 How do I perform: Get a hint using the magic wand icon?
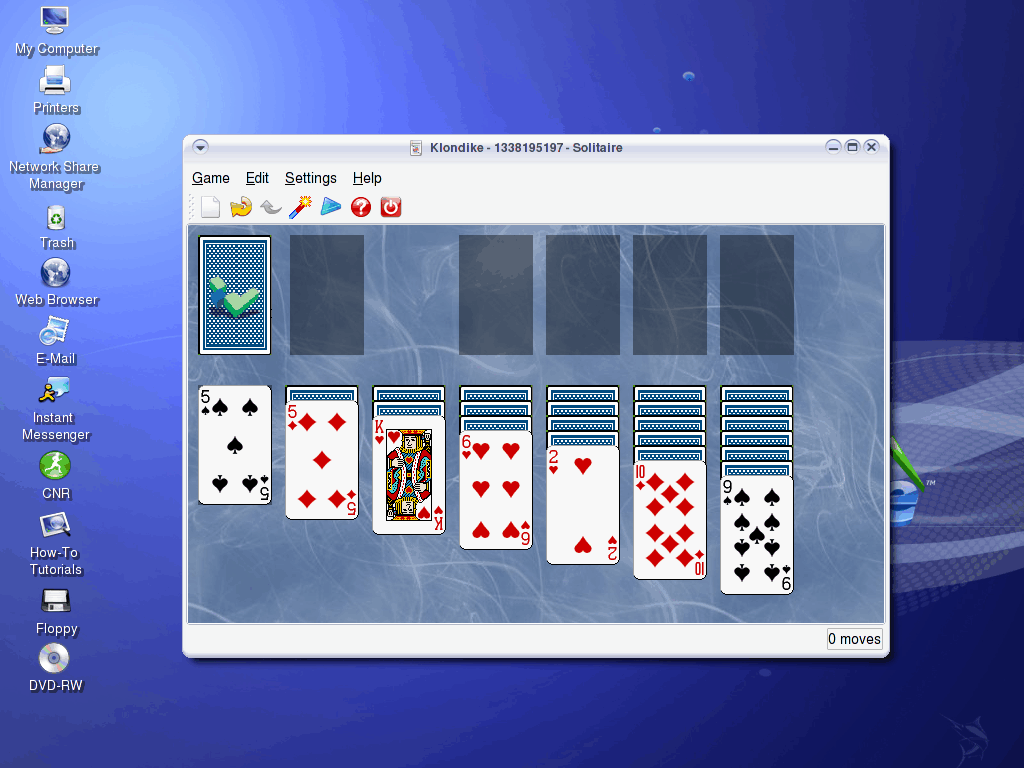click(300, 207)
